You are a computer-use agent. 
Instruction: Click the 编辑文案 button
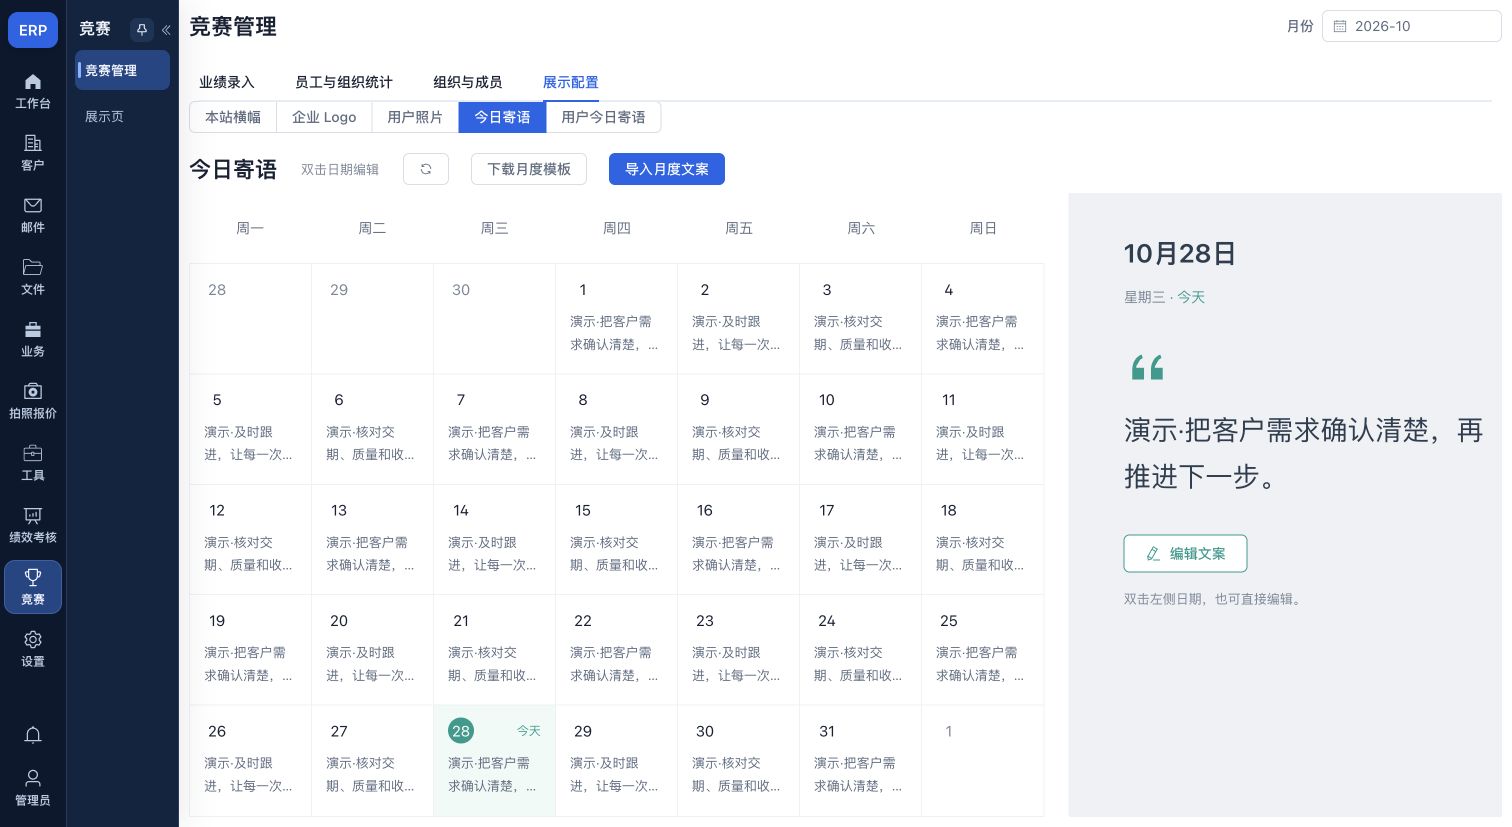tap(1185, 553)
